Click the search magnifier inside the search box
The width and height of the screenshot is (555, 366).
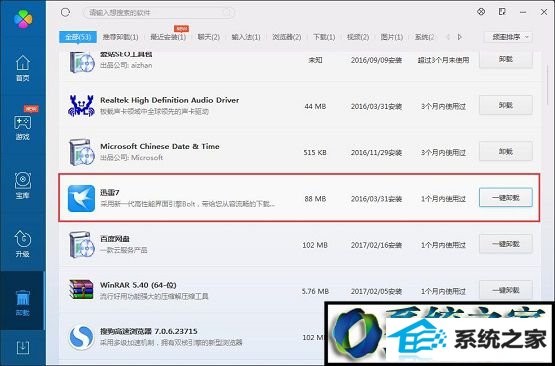coord(227,13)
